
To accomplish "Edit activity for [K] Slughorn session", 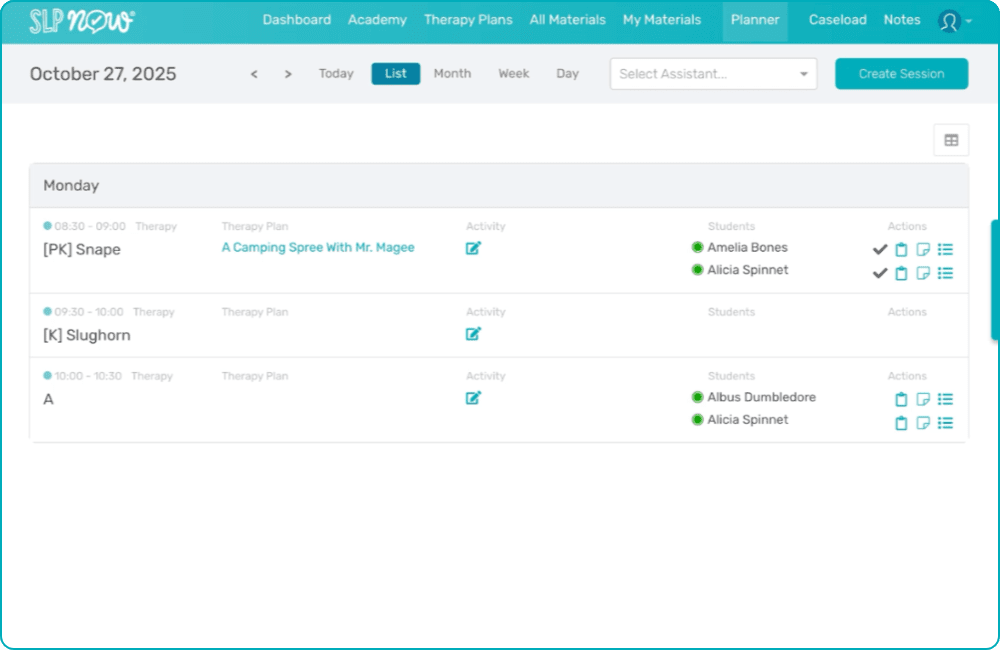I will coord(473,334).
